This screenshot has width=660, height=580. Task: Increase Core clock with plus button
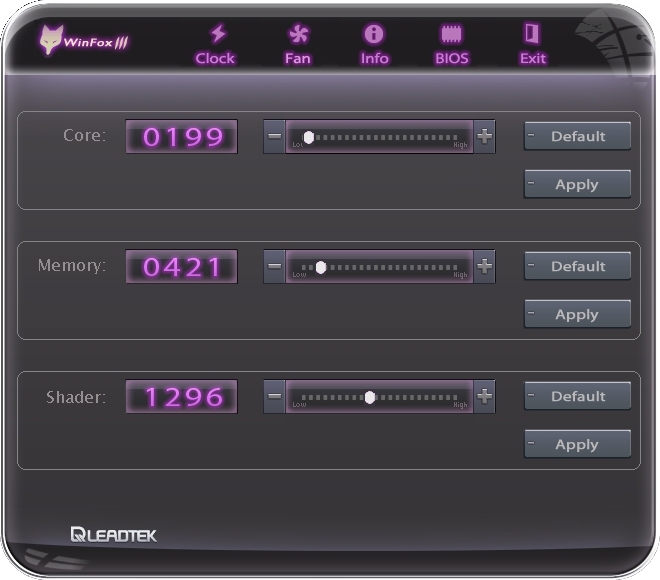point(484,136)
